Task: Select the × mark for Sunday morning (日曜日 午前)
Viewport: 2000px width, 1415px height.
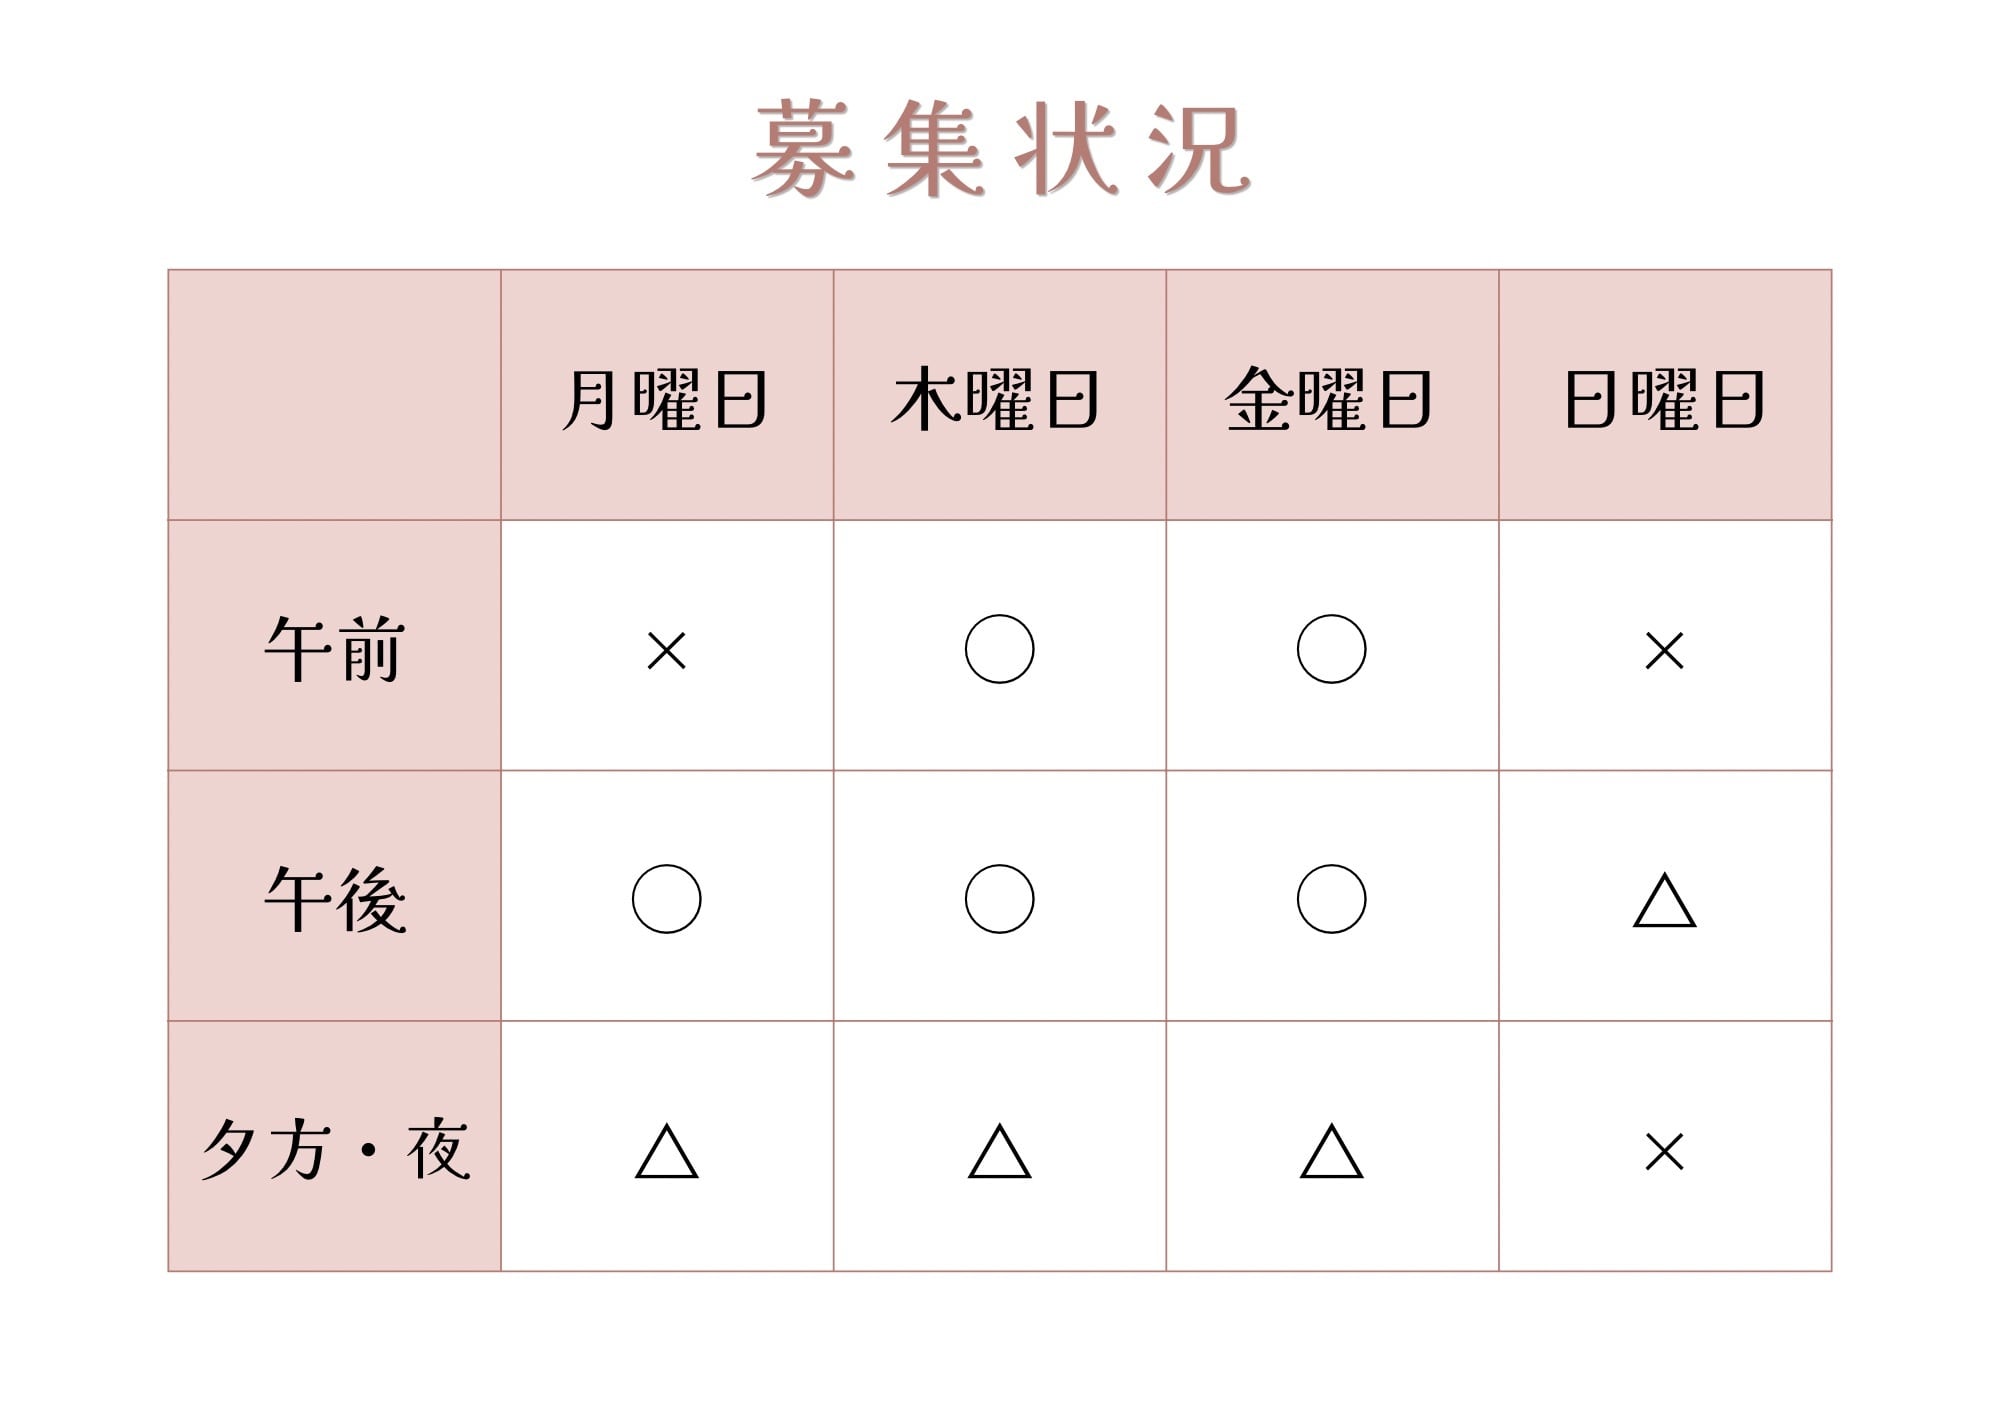Action: (1665, 651)
